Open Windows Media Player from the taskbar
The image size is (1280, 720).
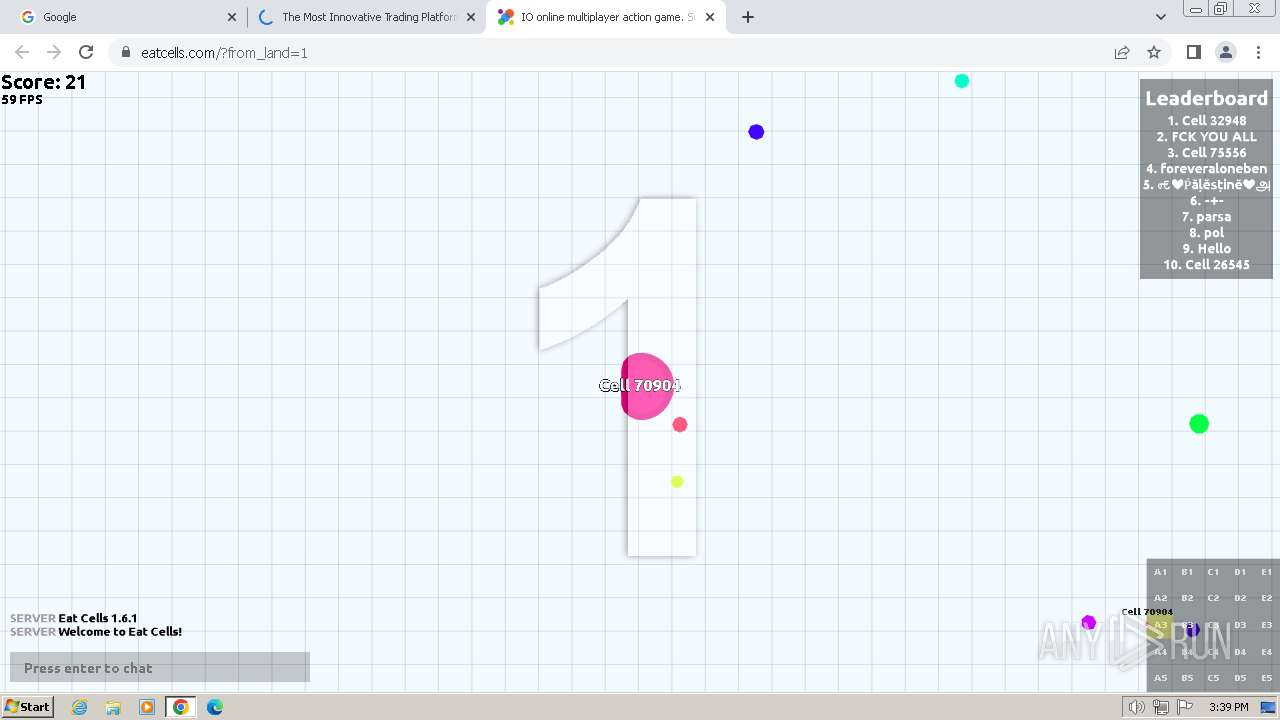[x=147, y=707]
